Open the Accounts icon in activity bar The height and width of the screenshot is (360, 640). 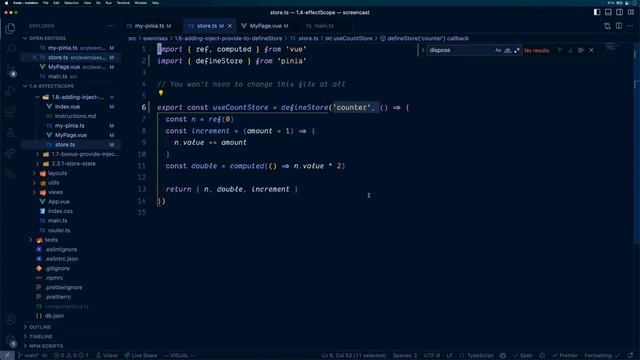point(10,320)
